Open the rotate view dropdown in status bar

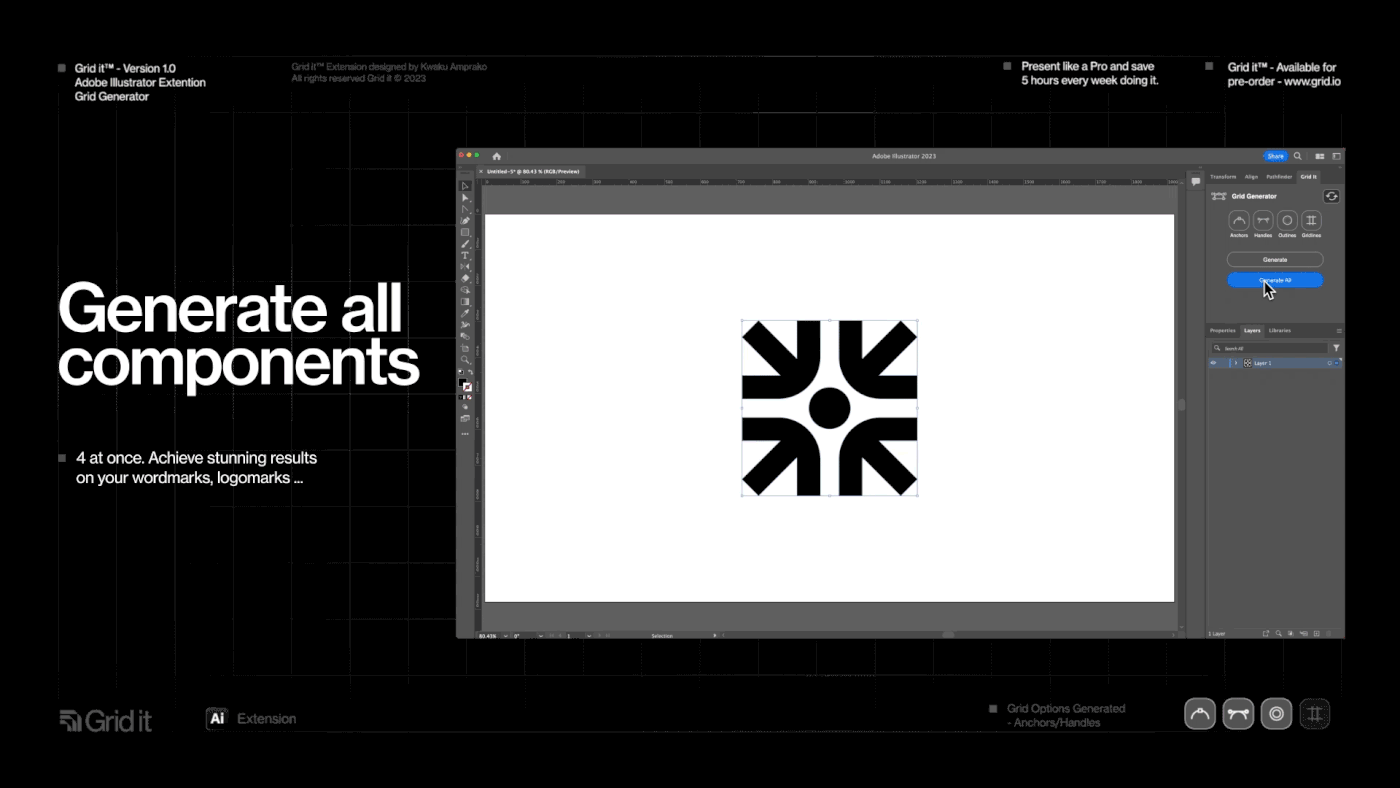pyautogui.click(x=541, y=636)
